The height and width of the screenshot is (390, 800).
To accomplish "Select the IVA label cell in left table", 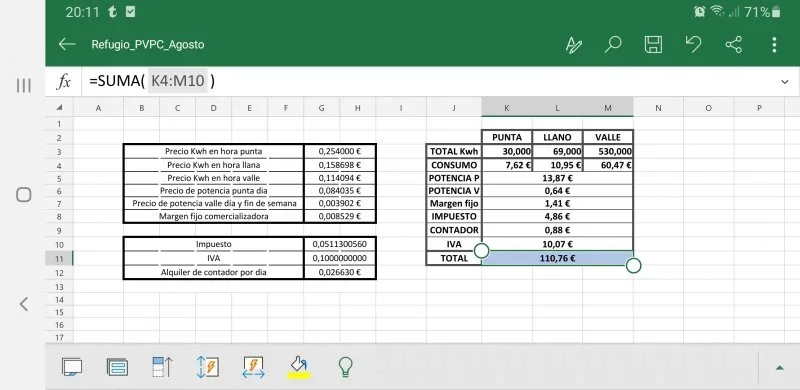I will (214, 258).
